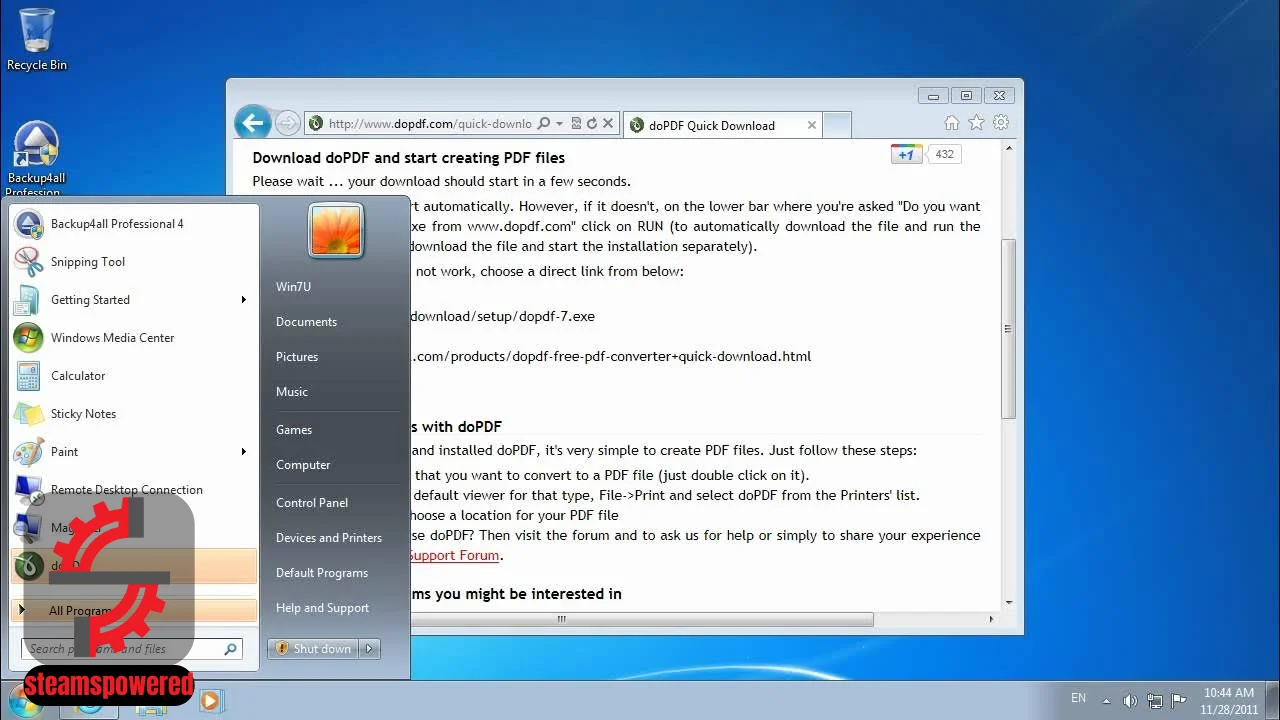
Task: Open Getting Started item
Action: pyautogui.click(x=133, y=300)
